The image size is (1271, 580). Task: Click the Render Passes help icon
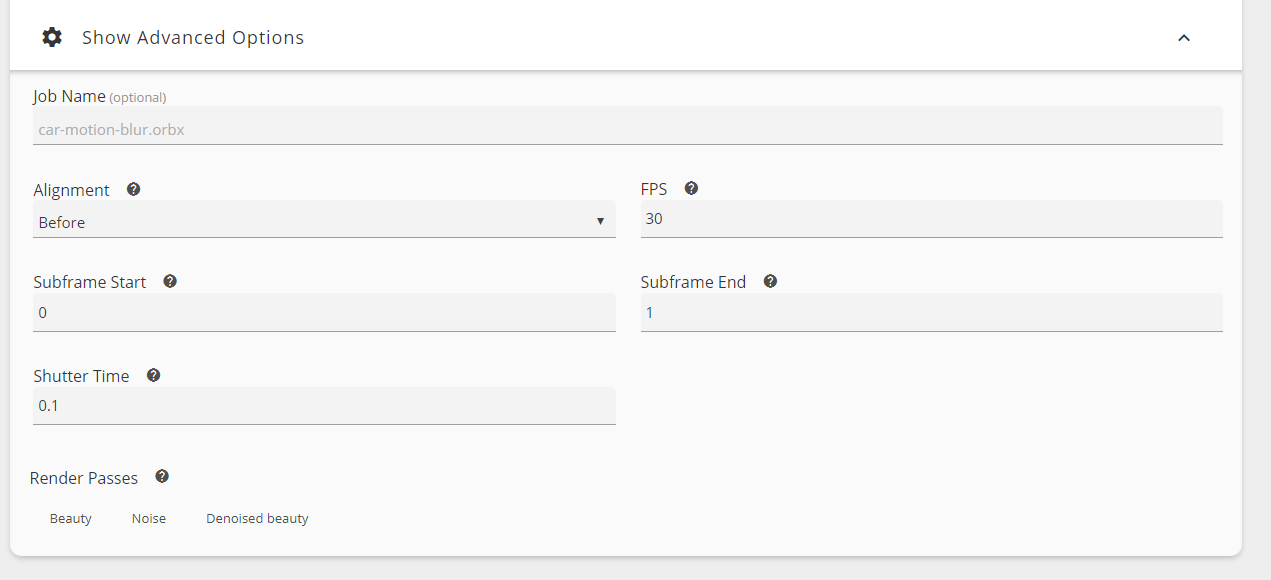coord(162,477)
